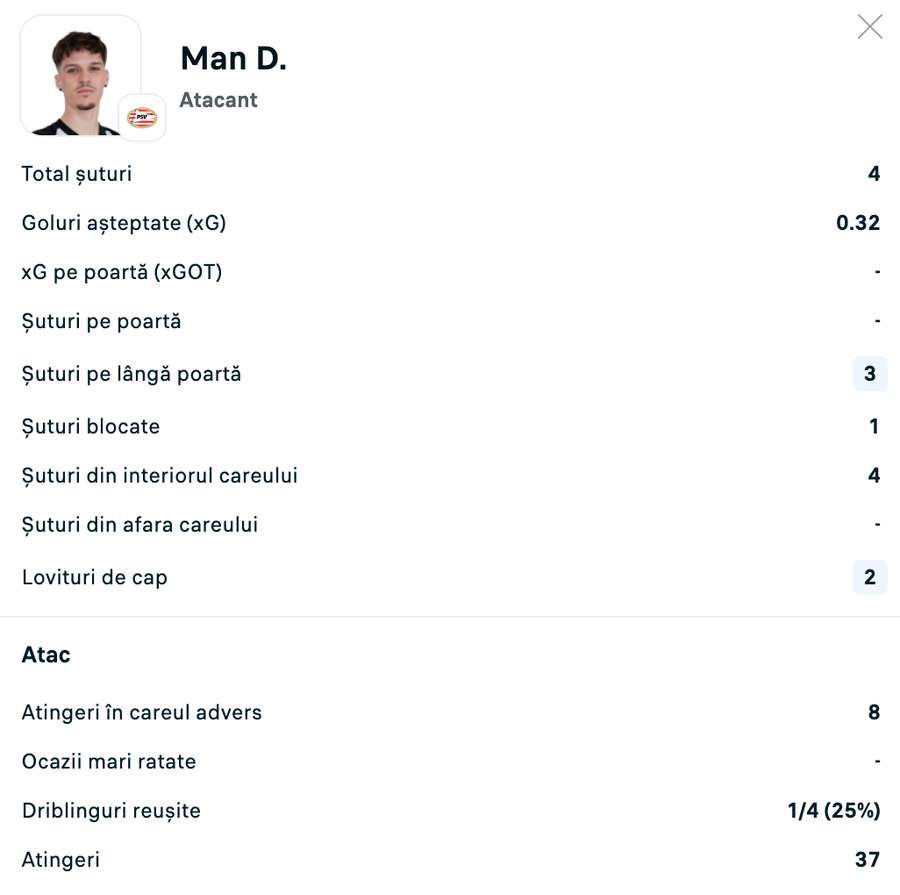Click the highlighted Lovituri de cap value 2

869,577
